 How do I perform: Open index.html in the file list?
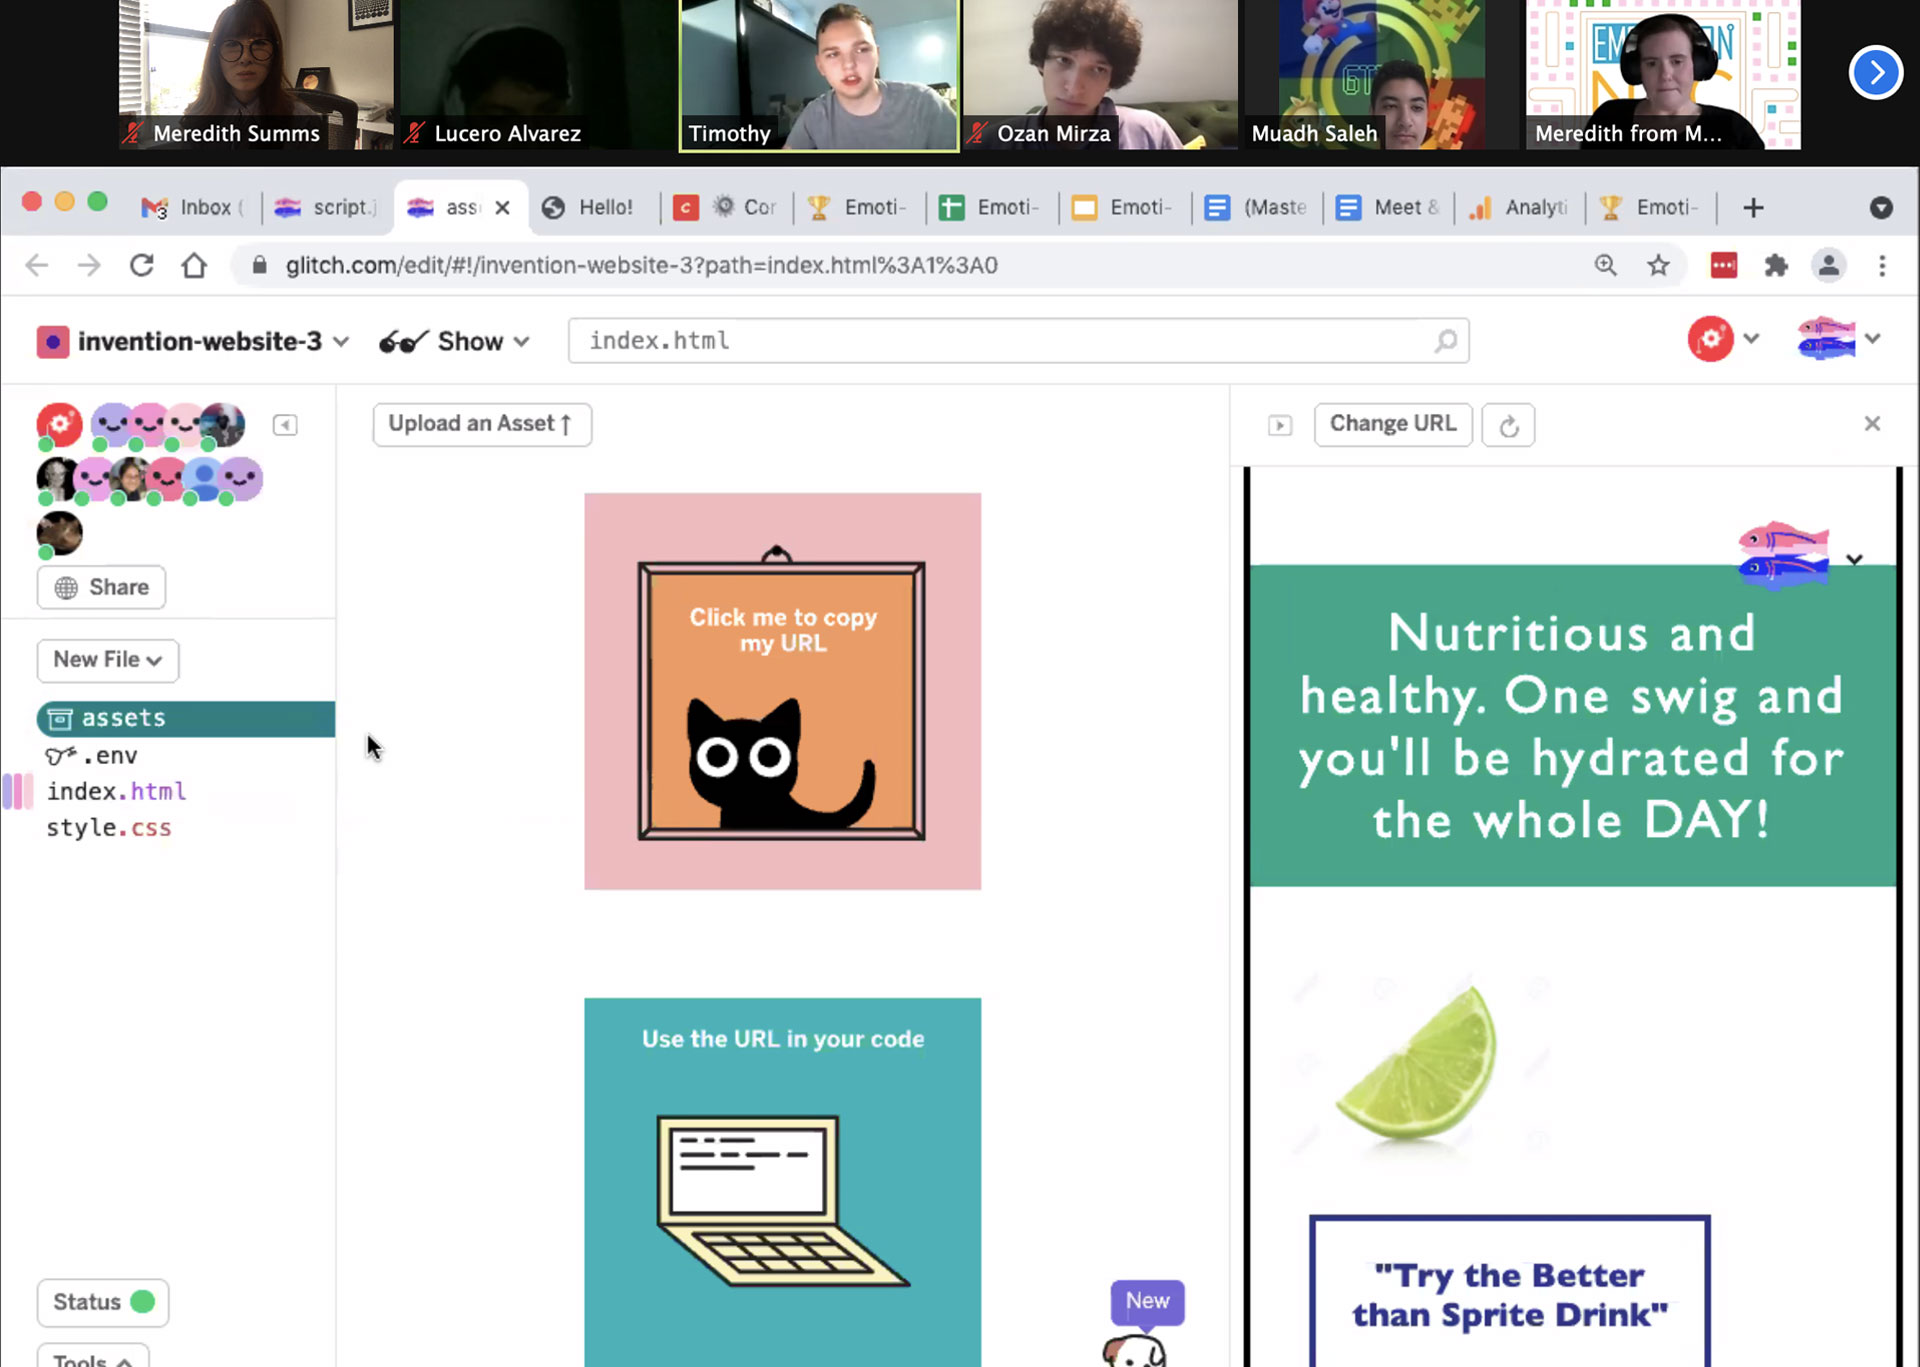pyautogui.click(x=116, y=791)
